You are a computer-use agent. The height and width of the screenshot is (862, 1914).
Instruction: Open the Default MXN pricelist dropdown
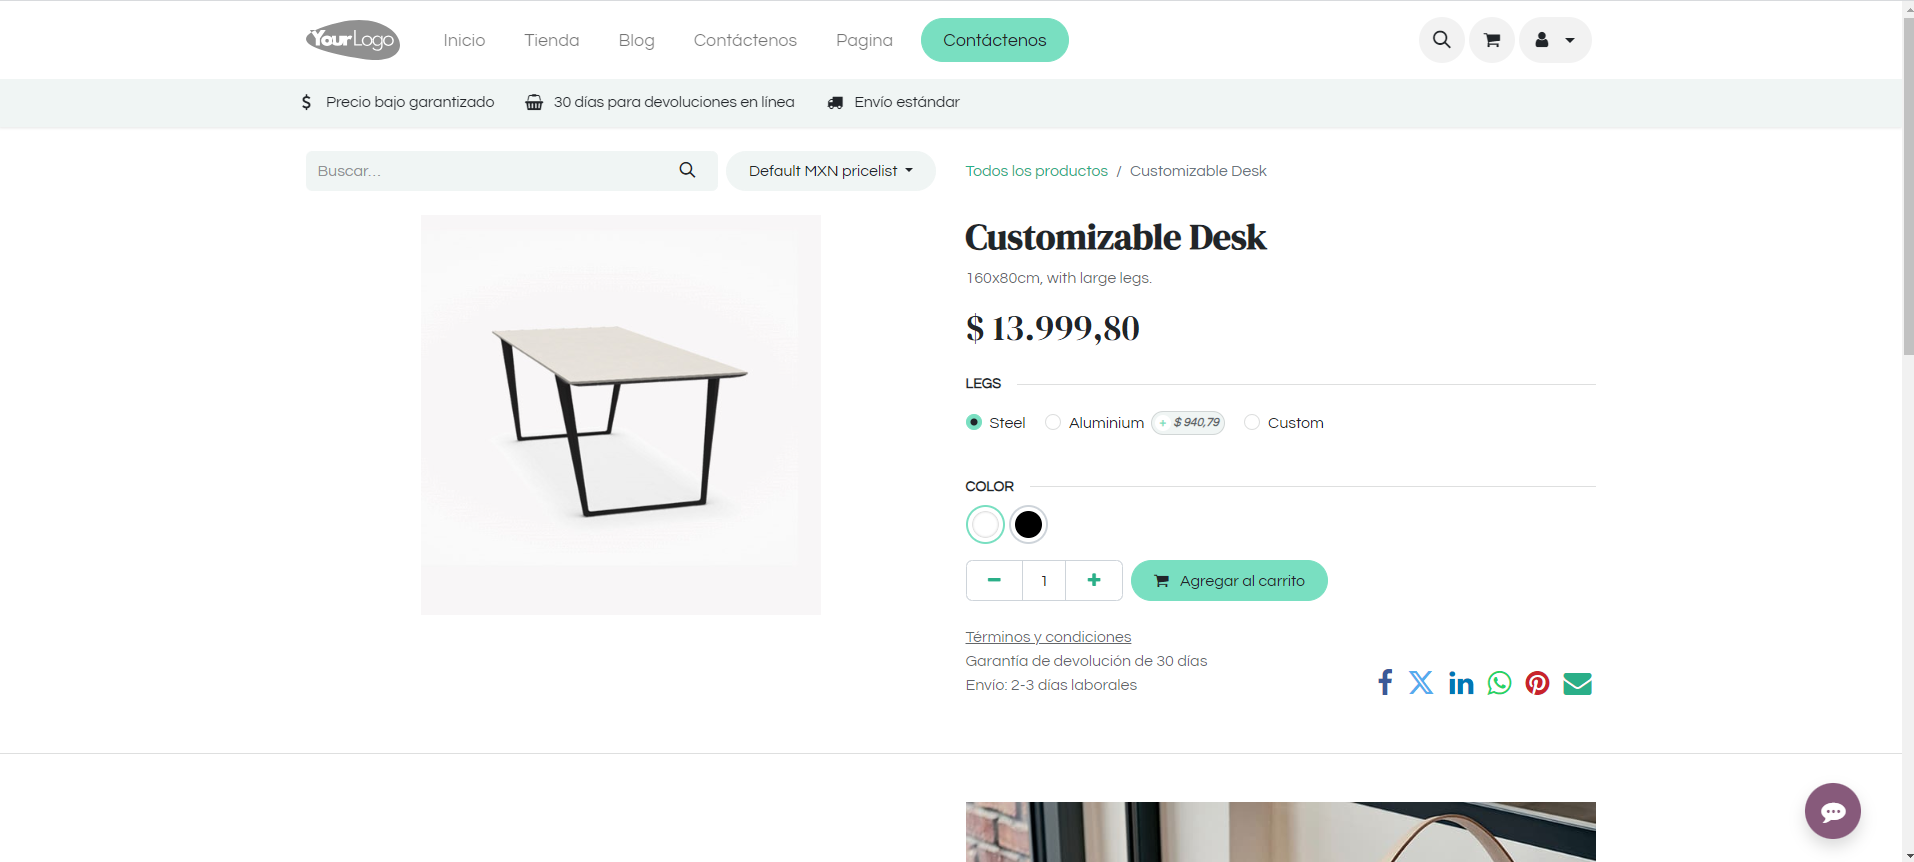click(830, 171)
